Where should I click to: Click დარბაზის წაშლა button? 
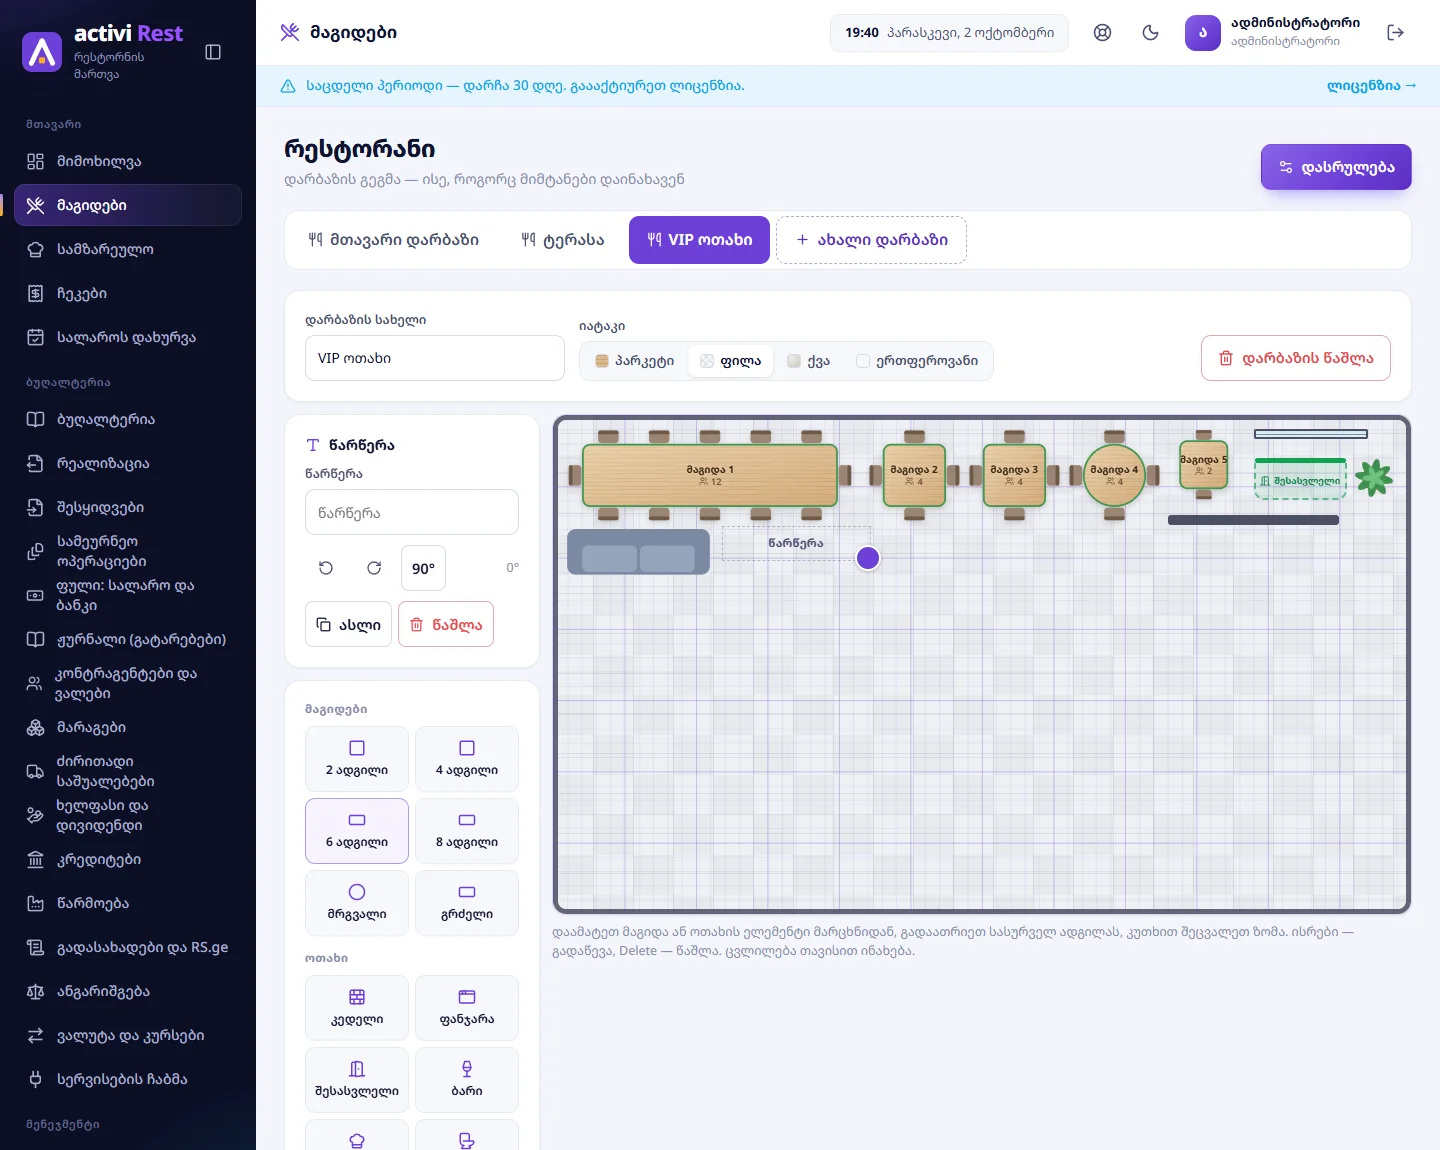(1296, 358)
